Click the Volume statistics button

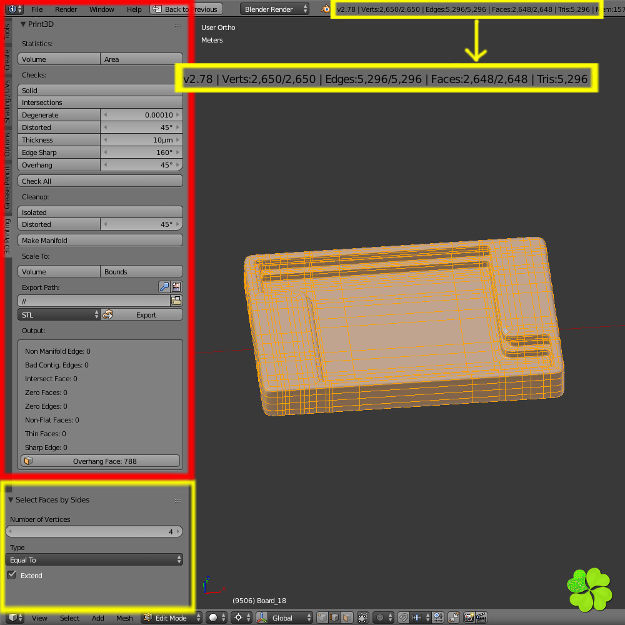pyautogui.click(x=59, y=59)
